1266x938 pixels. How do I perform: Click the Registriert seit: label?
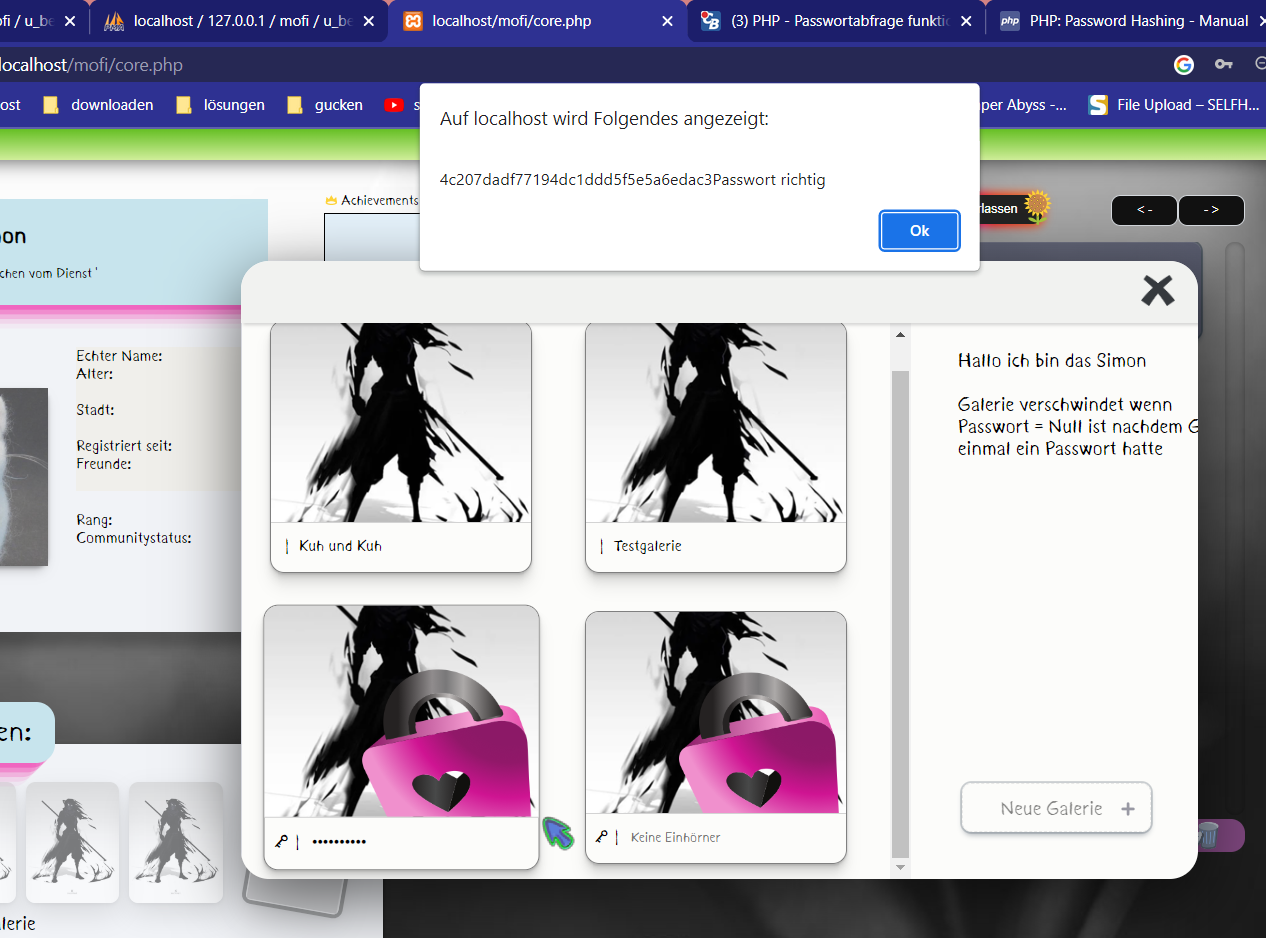[x=124, y=446]
